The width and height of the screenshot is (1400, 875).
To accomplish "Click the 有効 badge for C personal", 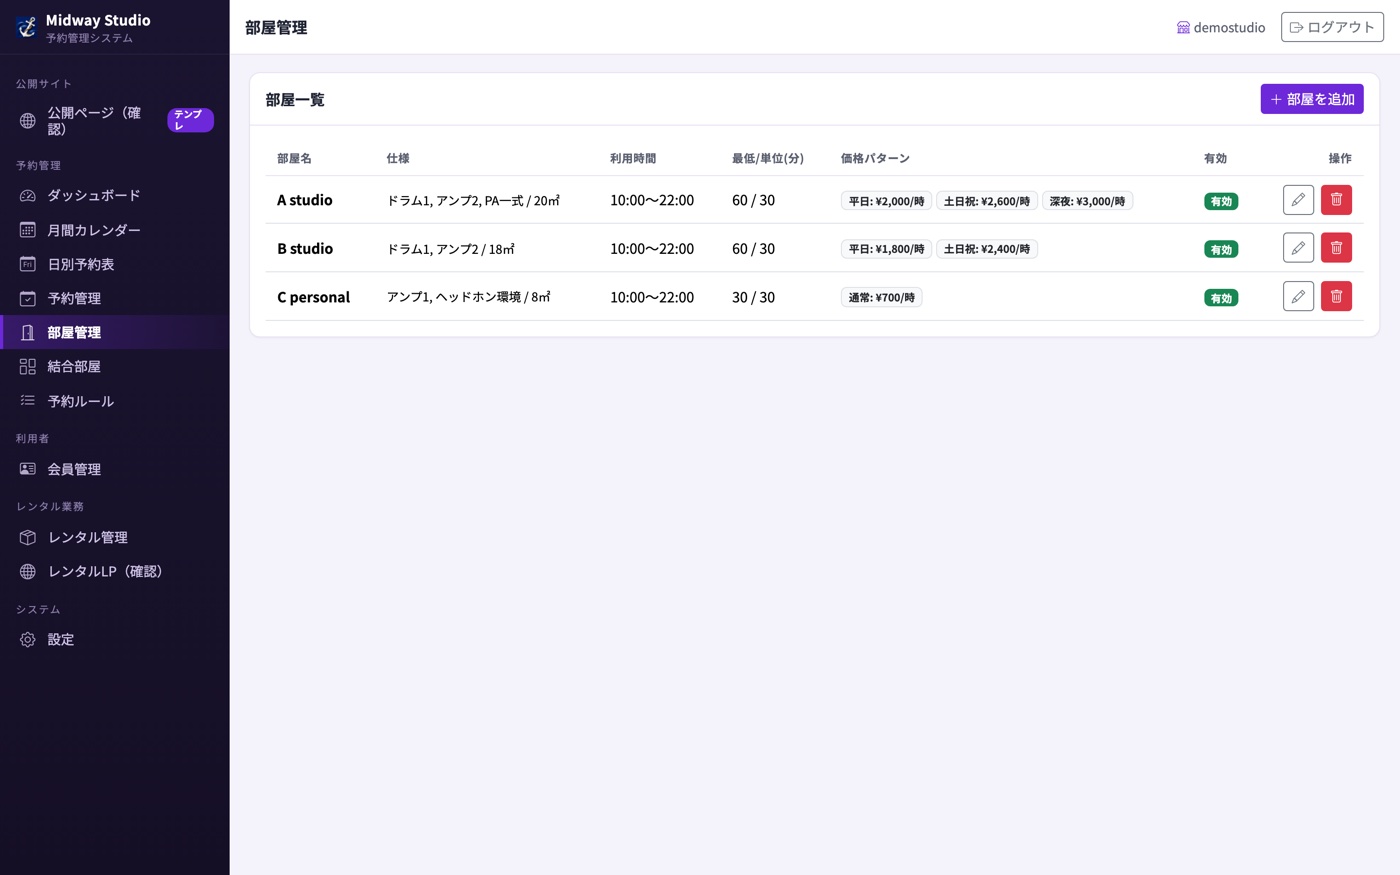I will (x=1221, y=298).
